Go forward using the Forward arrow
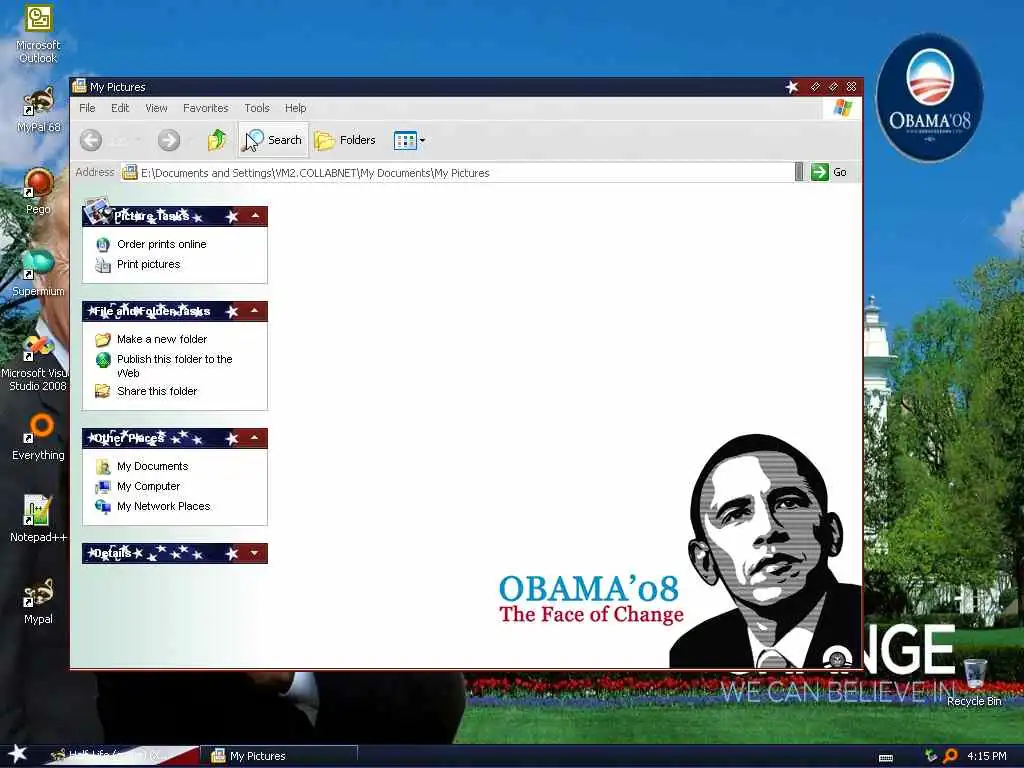 click(x=168, y=140)
